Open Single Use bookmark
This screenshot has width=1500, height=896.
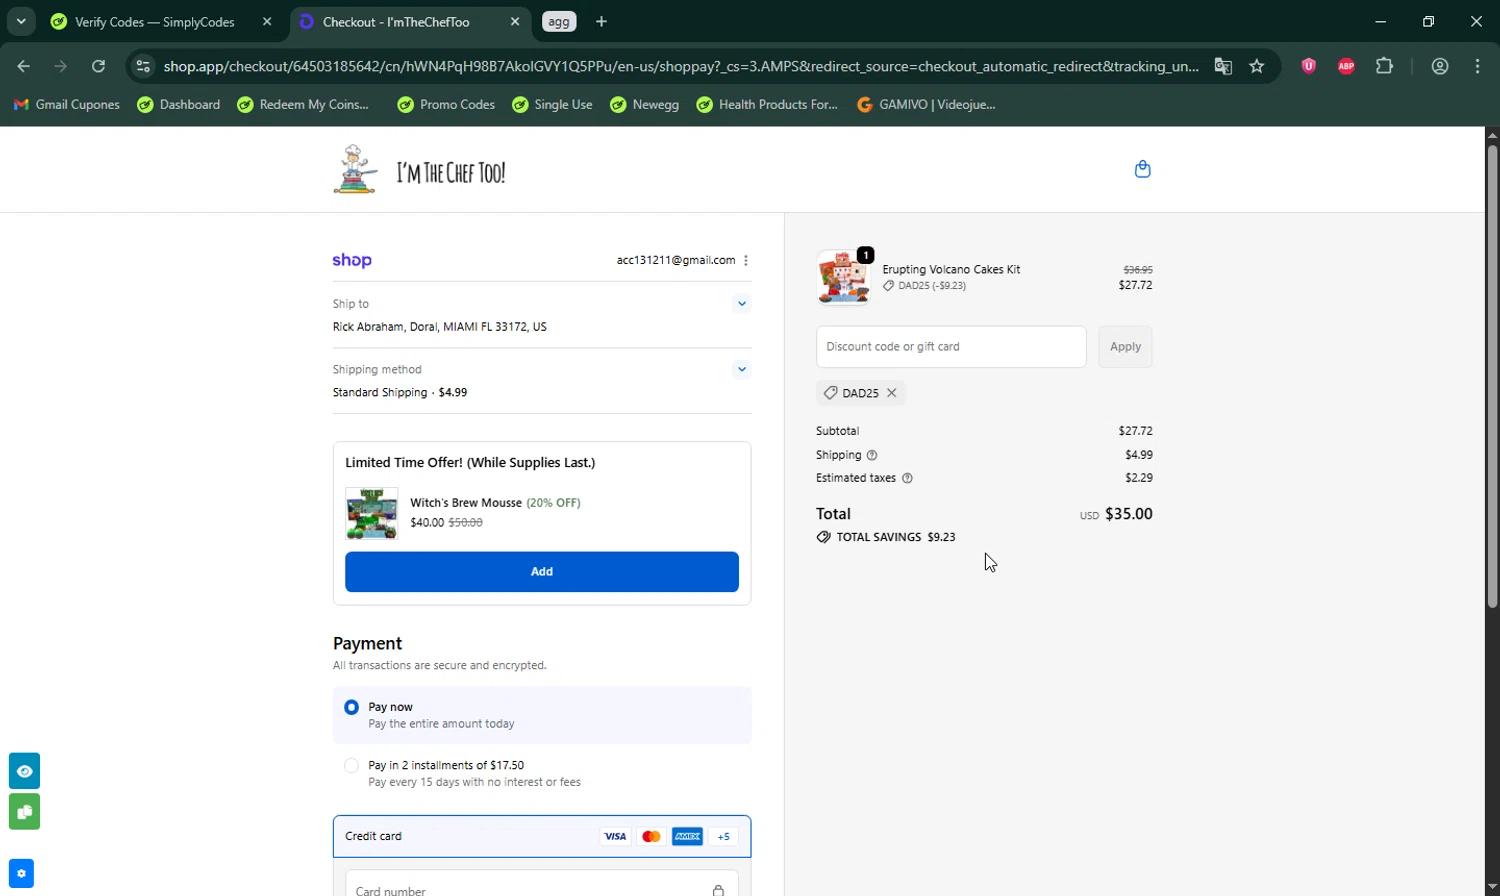pyautogui.click(x=552, y=104)
